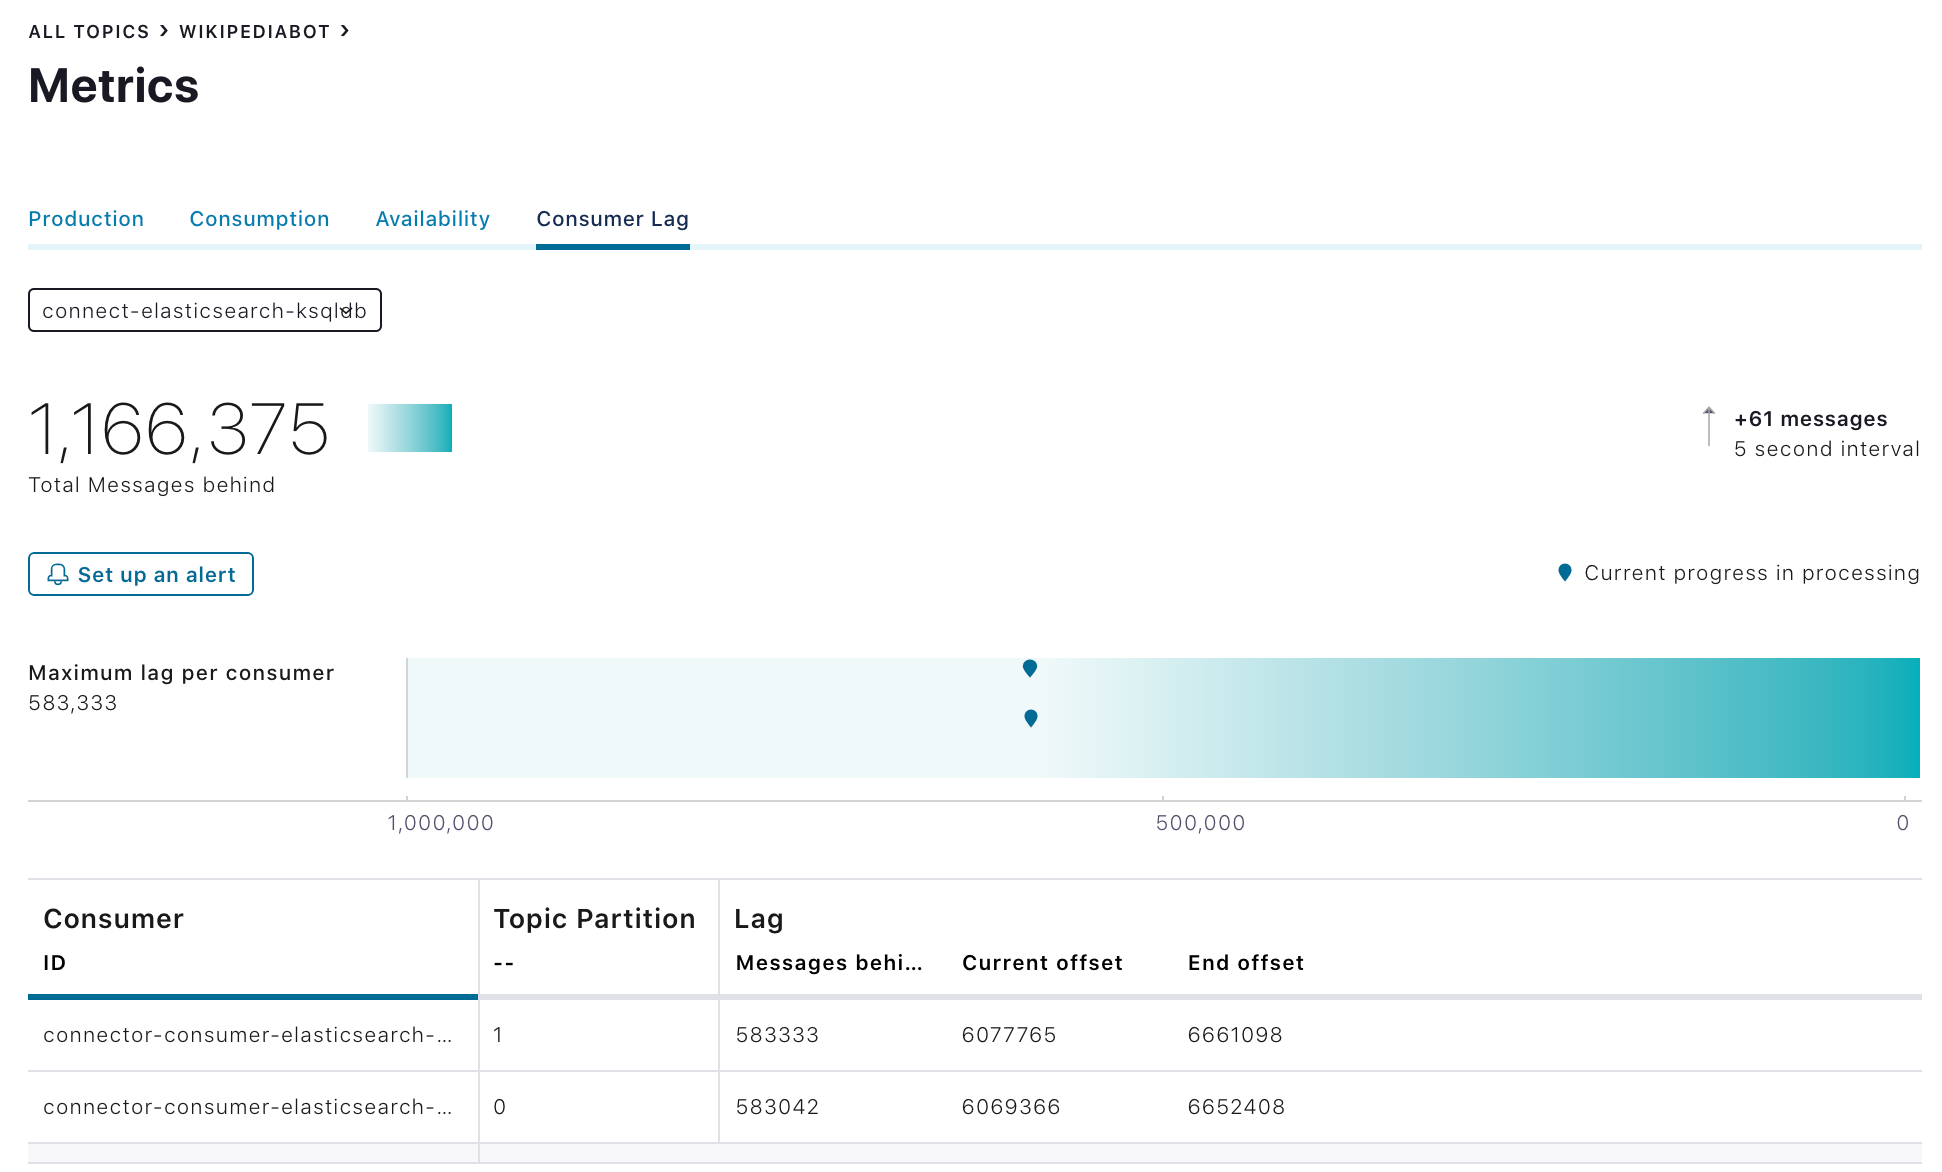
Task: Sort by Messages behind column header
Action: coord(828,962)
